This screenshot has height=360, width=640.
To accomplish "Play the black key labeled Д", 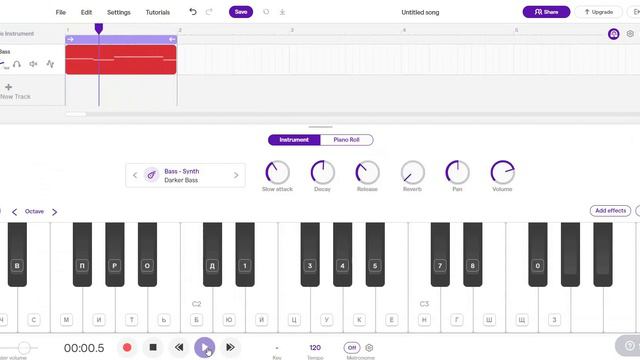I will 212,254.
